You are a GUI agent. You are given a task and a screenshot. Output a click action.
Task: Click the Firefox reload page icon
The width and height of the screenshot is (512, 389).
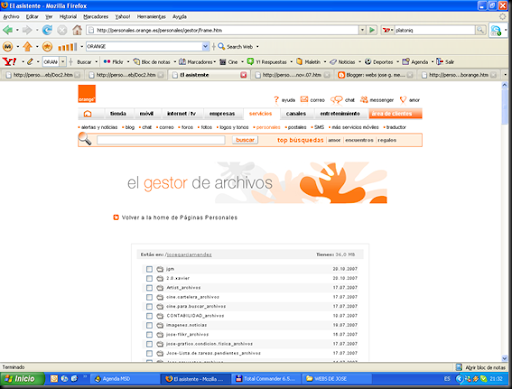tap(47, 30)
